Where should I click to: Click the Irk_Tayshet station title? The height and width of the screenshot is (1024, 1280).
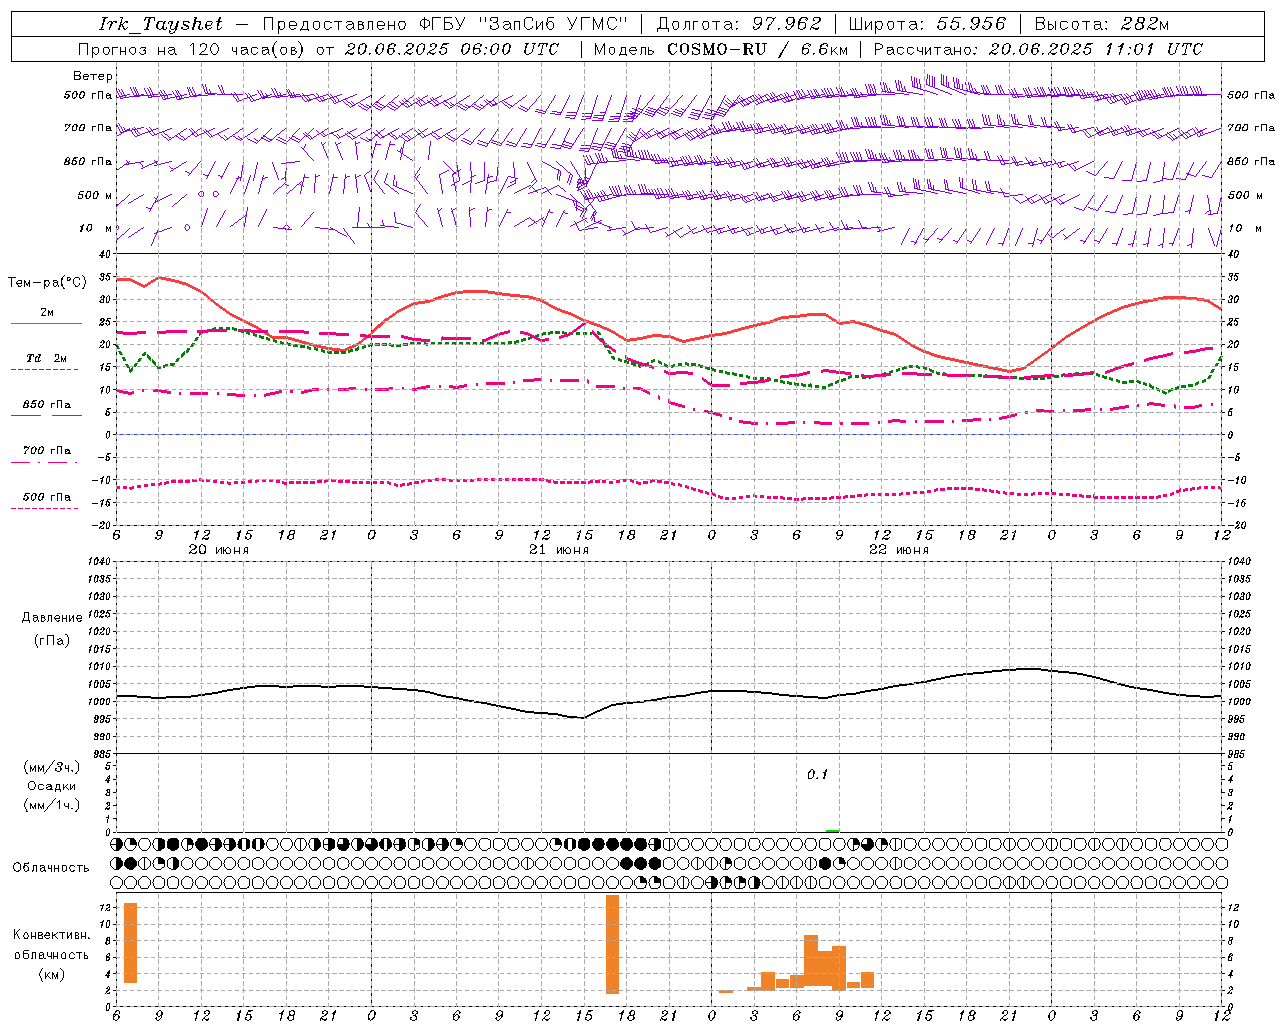click(x=161, y=24)
